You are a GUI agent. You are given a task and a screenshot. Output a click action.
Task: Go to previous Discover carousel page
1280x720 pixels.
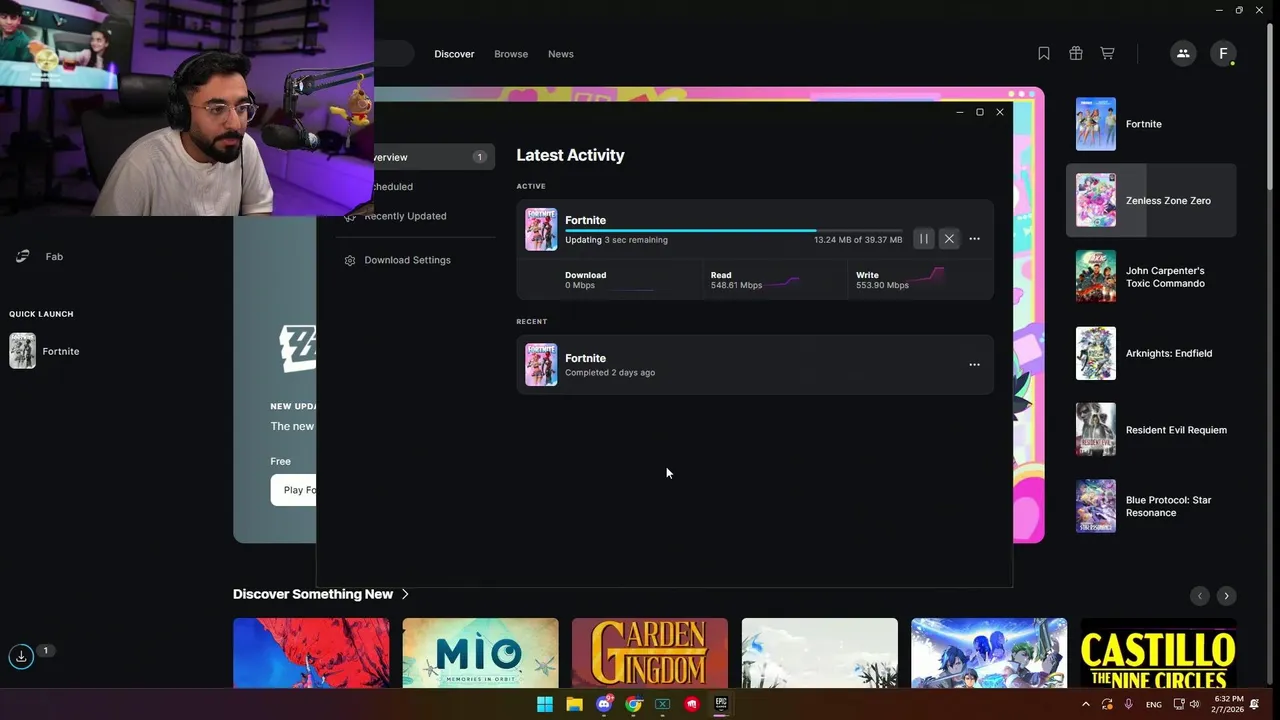[1200, 596]
